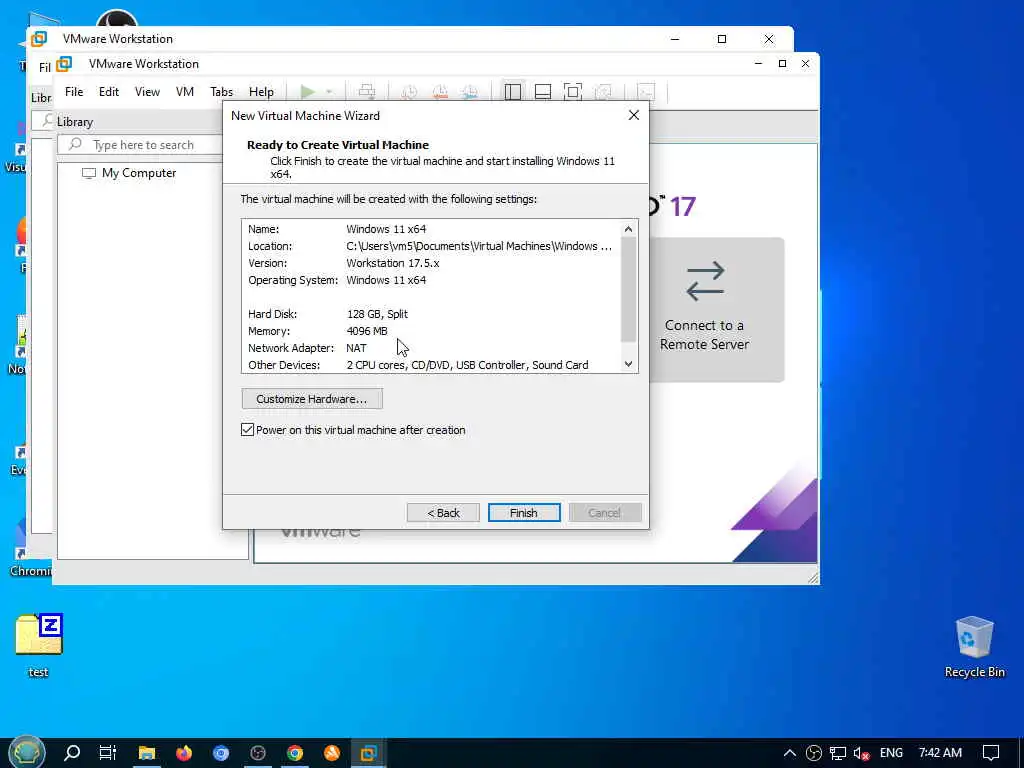Open Firefox from the taskbar
Image resolution: width=1024 pixels, height=768 pixels.
tap(184, 753)
